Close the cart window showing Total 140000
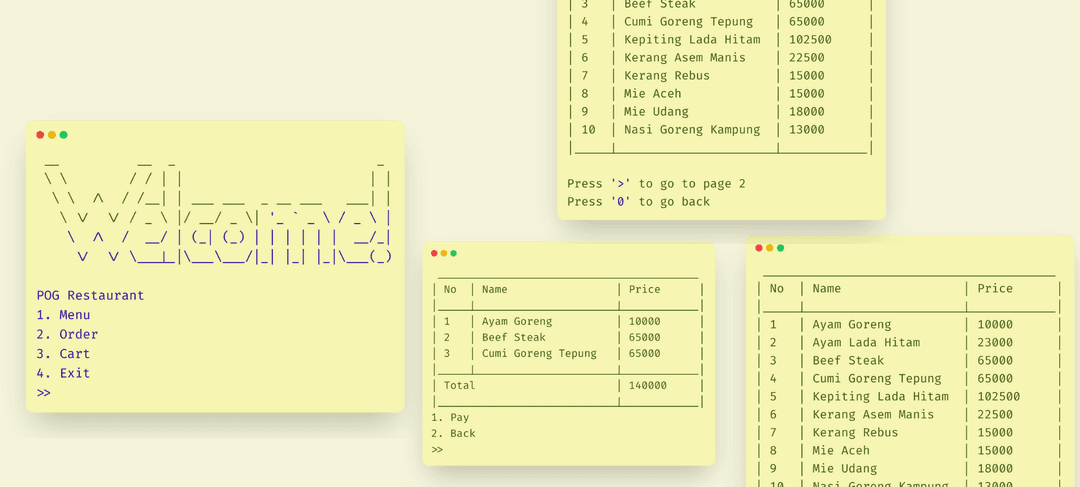Image resolution: width=1080 pixels, height=487 pixels. [435, 254]
